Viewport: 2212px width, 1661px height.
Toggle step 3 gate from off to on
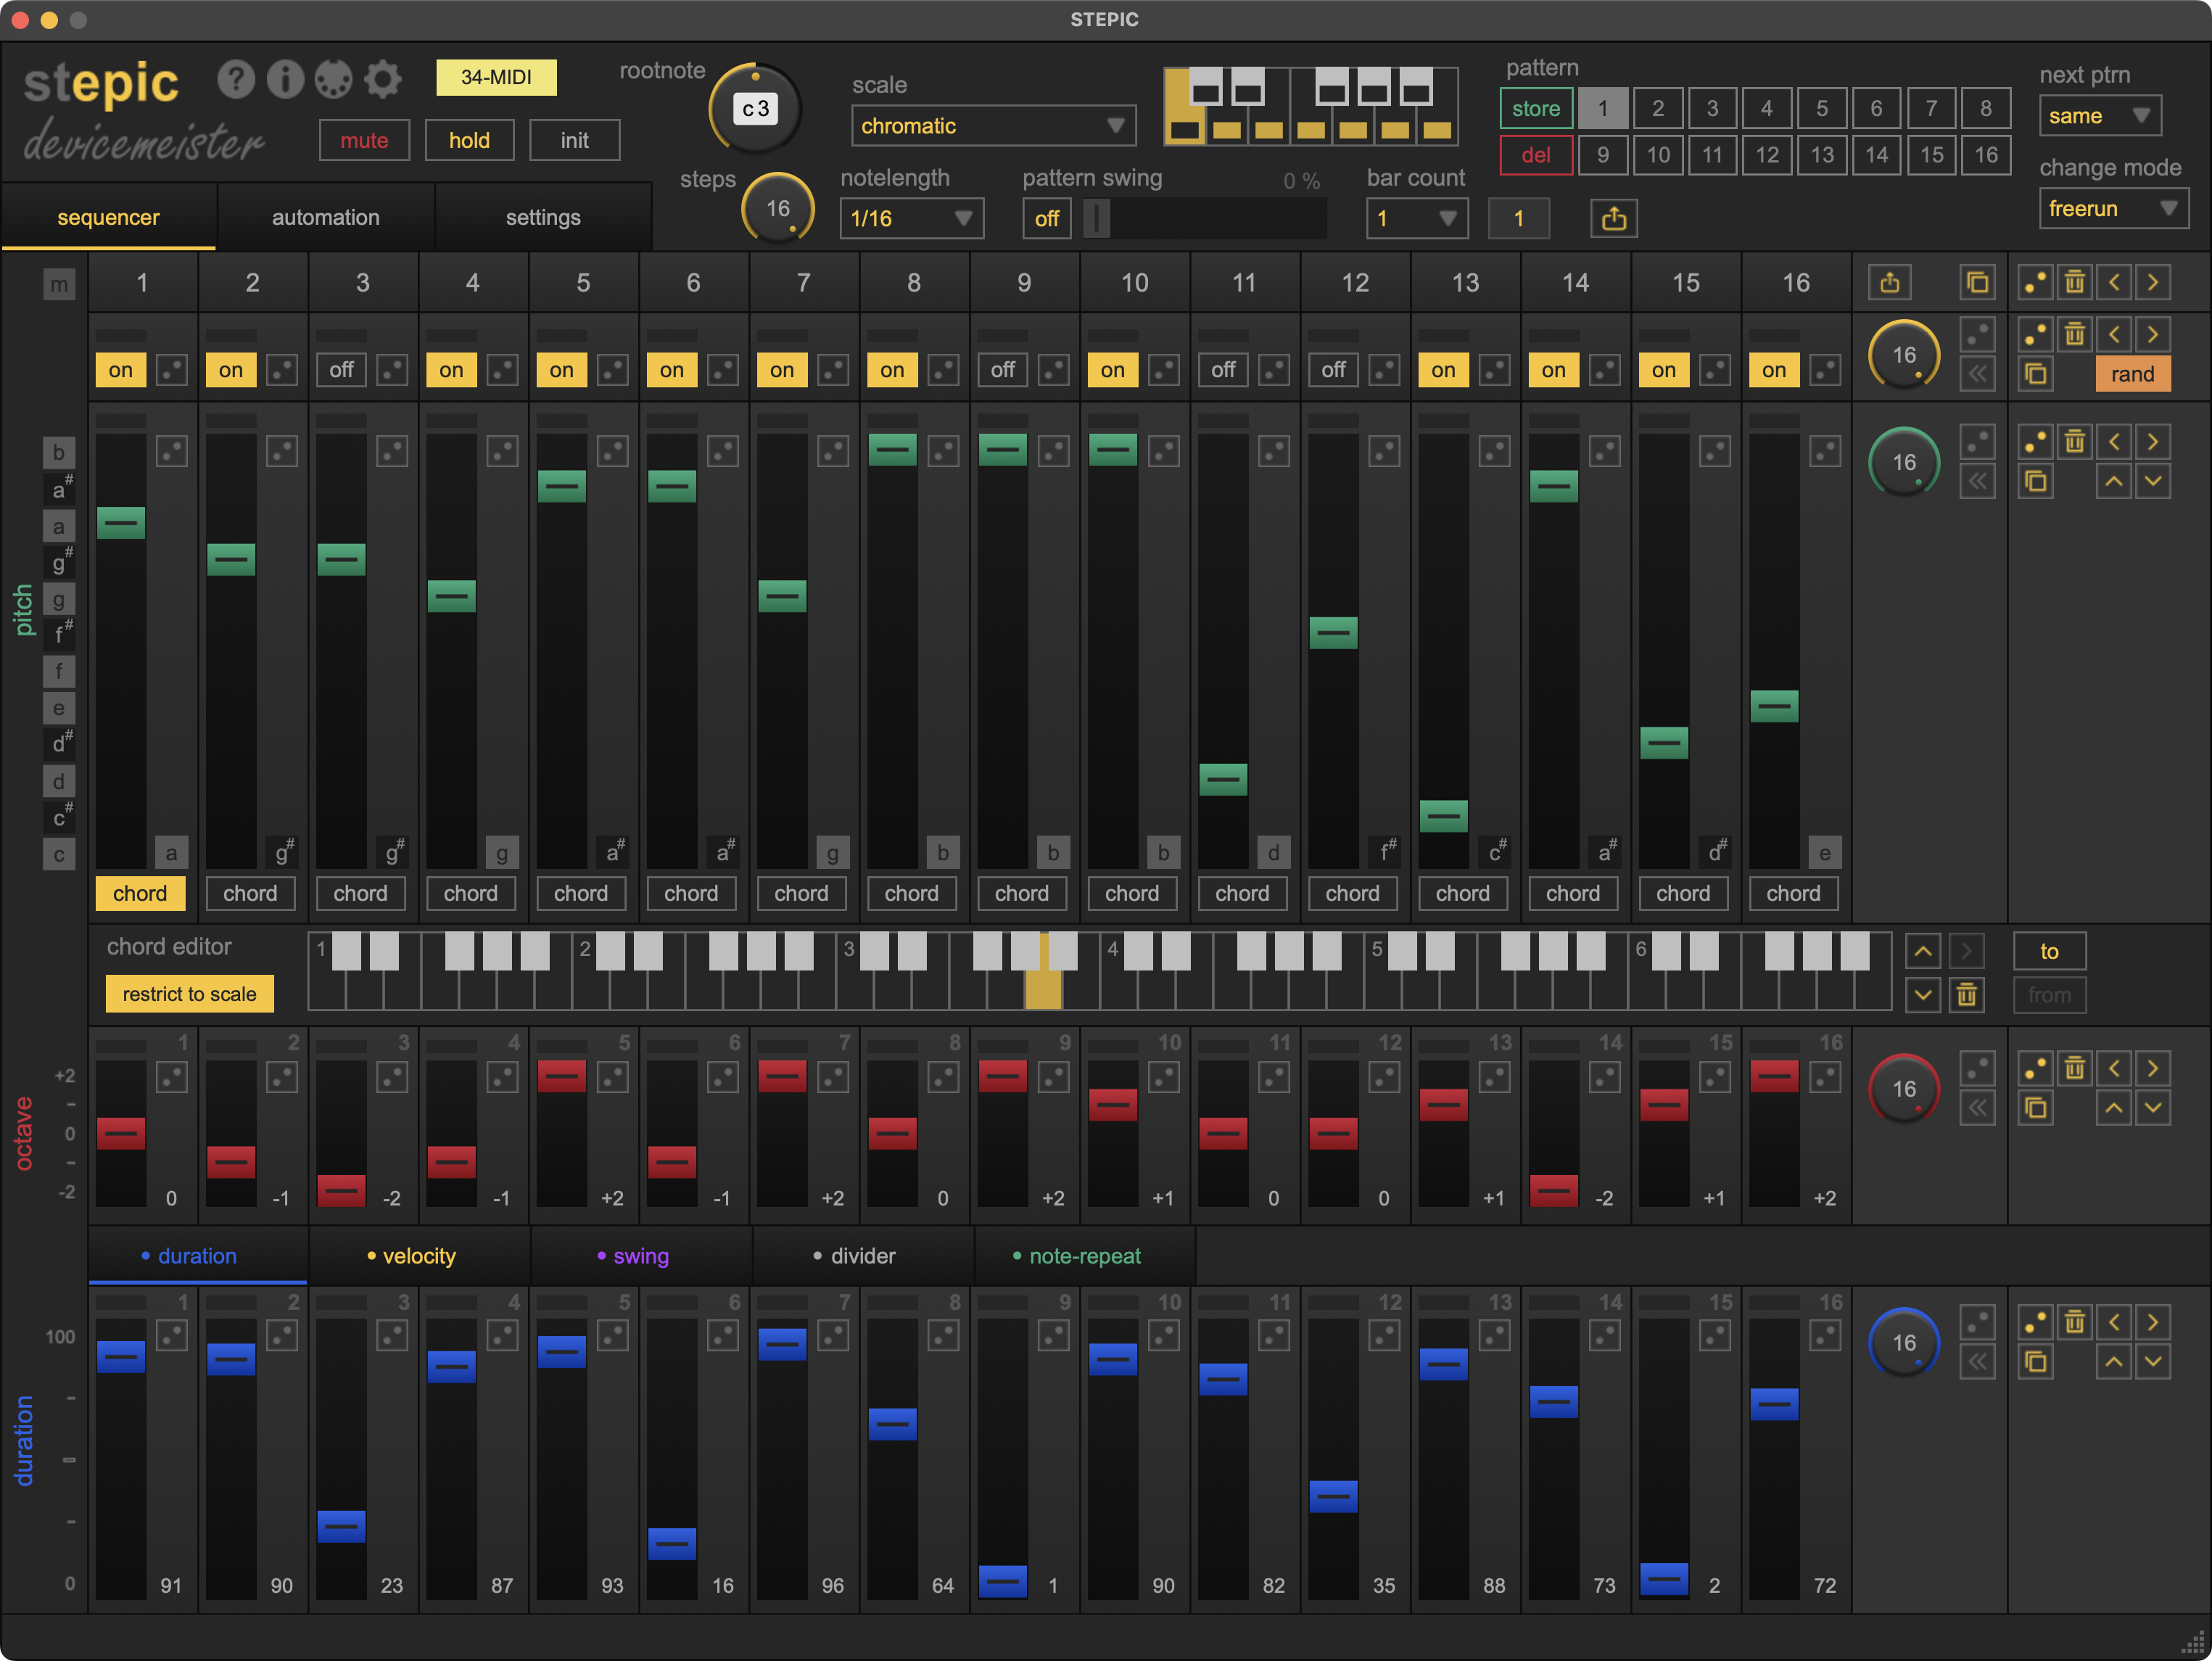(341, 370)
